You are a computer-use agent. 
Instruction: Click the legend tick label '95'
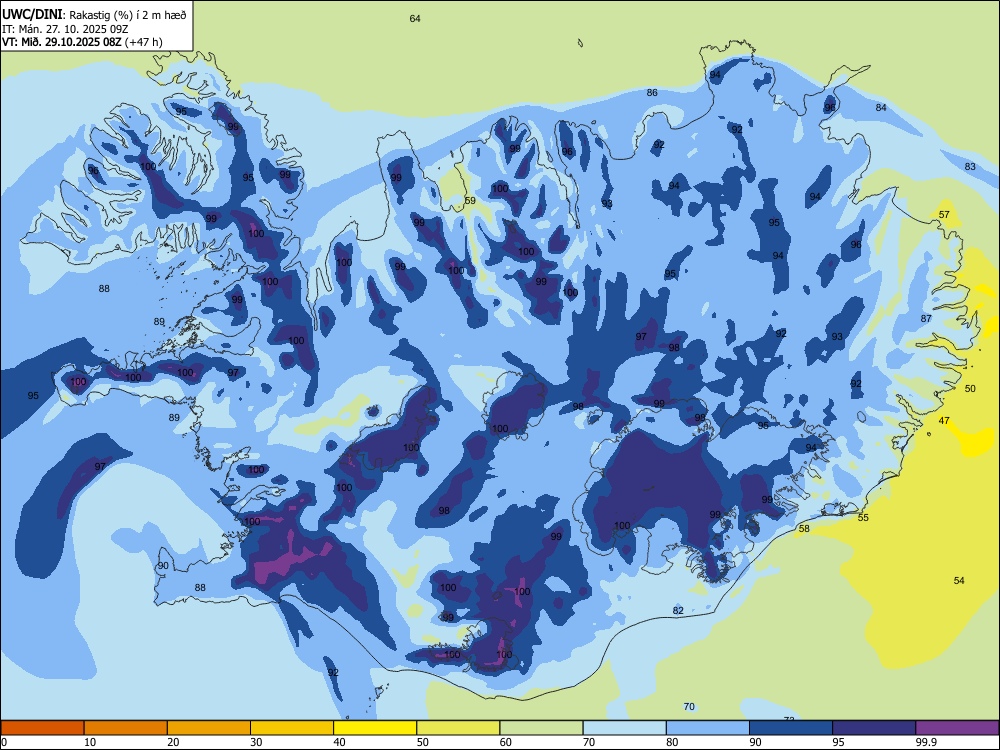tap(838, 742)
